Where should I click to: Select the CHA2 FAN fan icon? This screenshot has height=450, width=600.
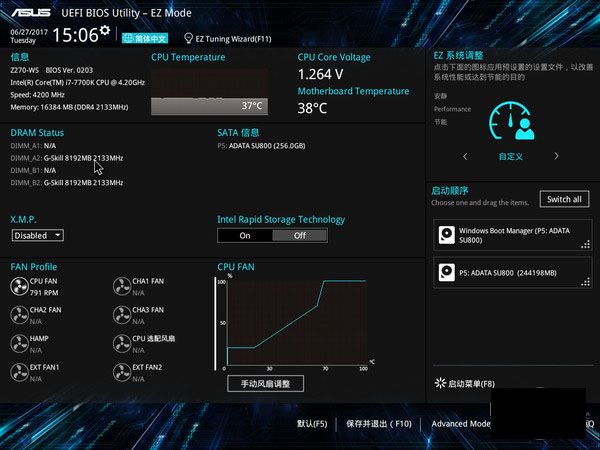tap(19, 315)
